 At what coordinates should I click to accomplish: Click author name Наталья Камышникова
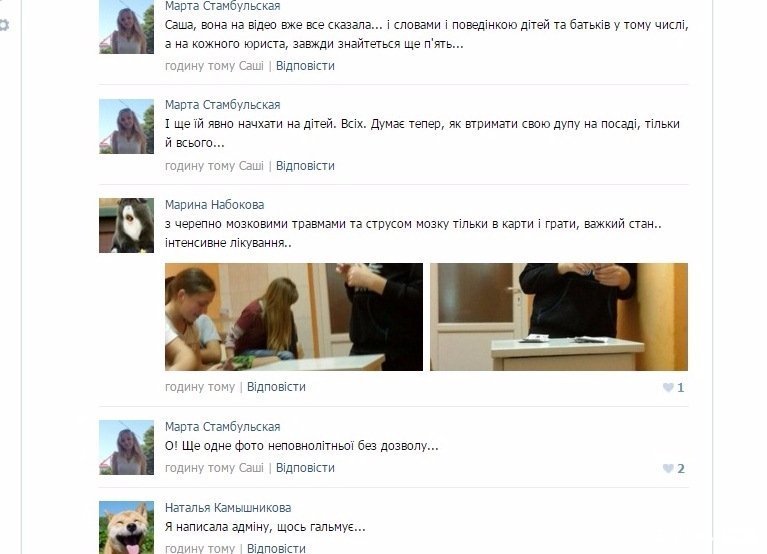coord(228,508)
